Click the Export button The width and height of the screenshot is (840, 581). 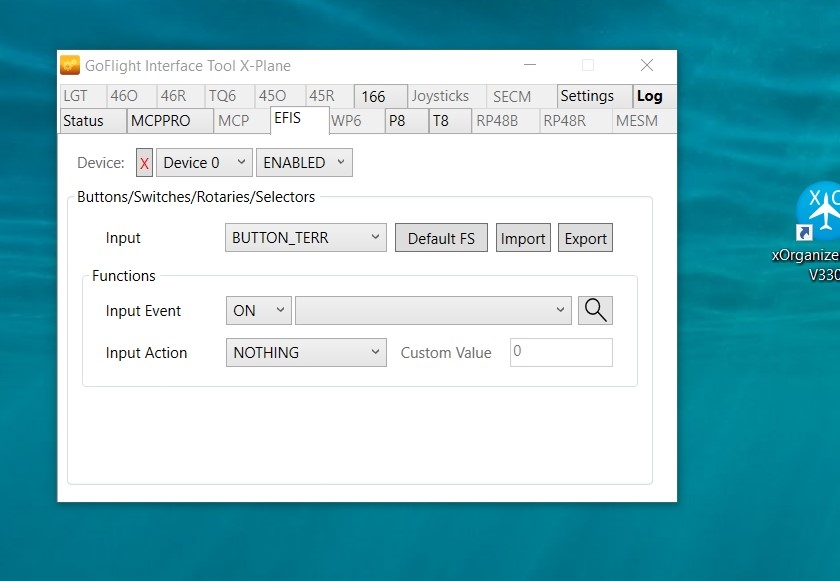tap(585, 238)
